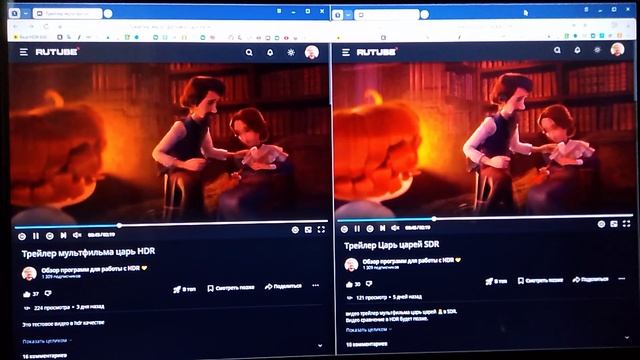
Task: Open profile avatar menu in left window header
Action: pyautogui.click(x=312, y=53)
